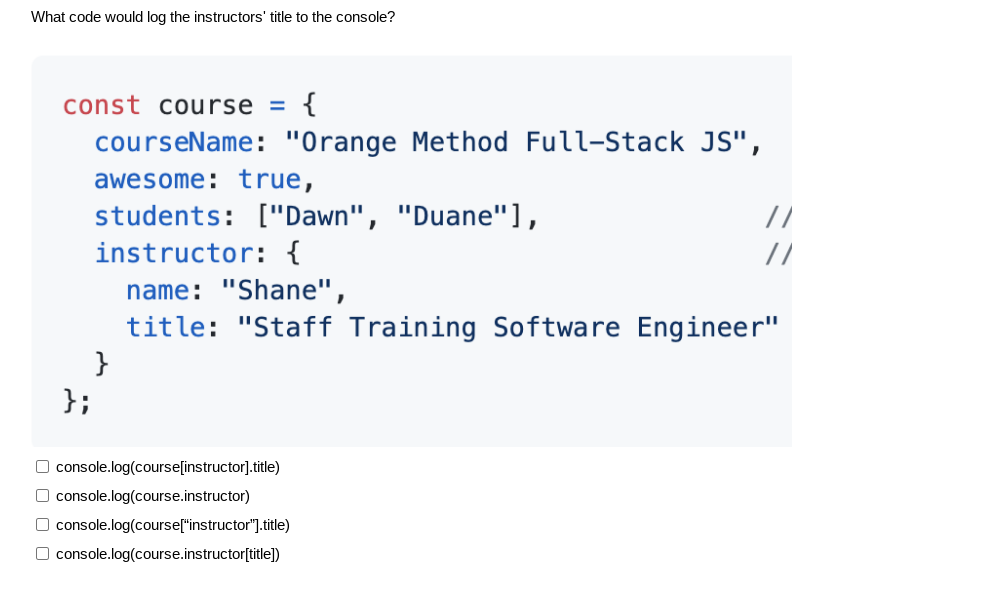
Task: Click the question text at the top
Action: (x=213, y=17)
